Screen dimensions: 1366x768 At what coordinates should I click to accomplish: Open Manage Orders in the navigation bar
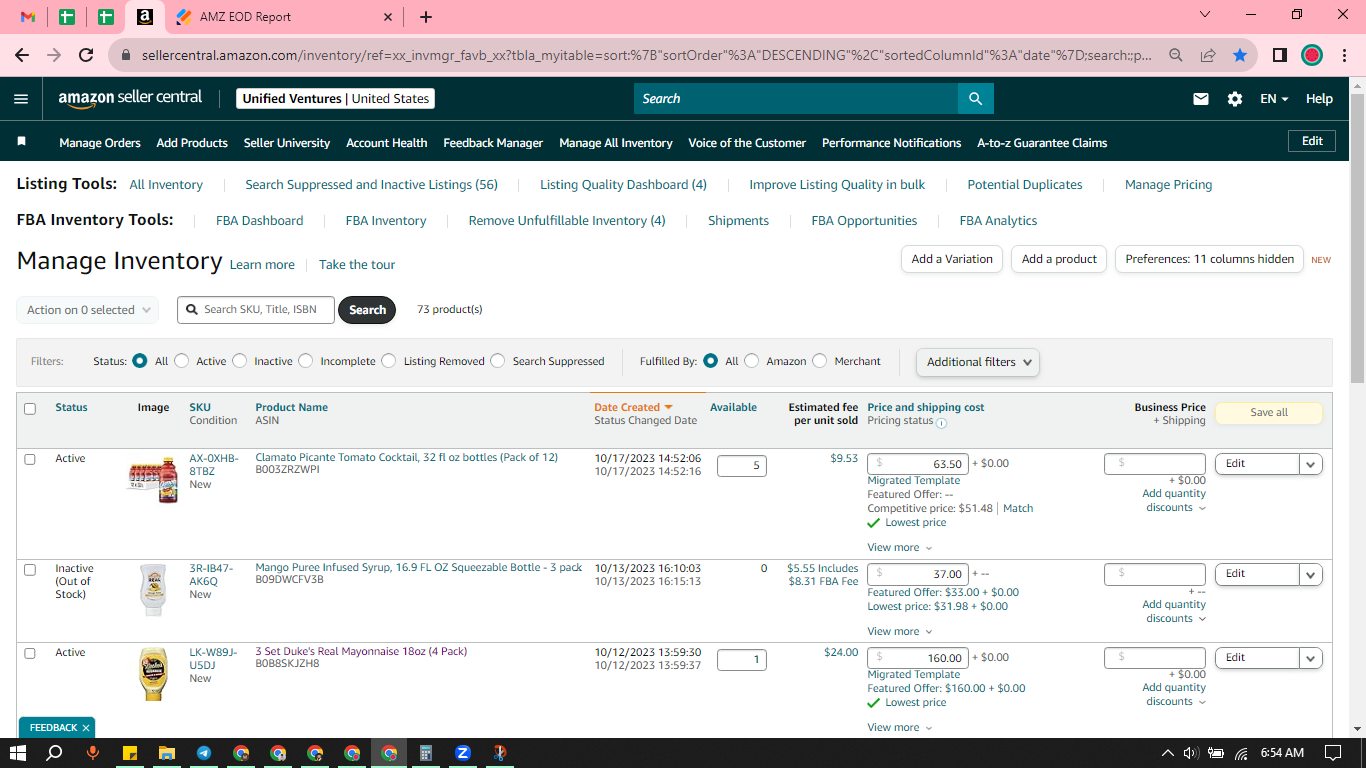click(100, 143)
